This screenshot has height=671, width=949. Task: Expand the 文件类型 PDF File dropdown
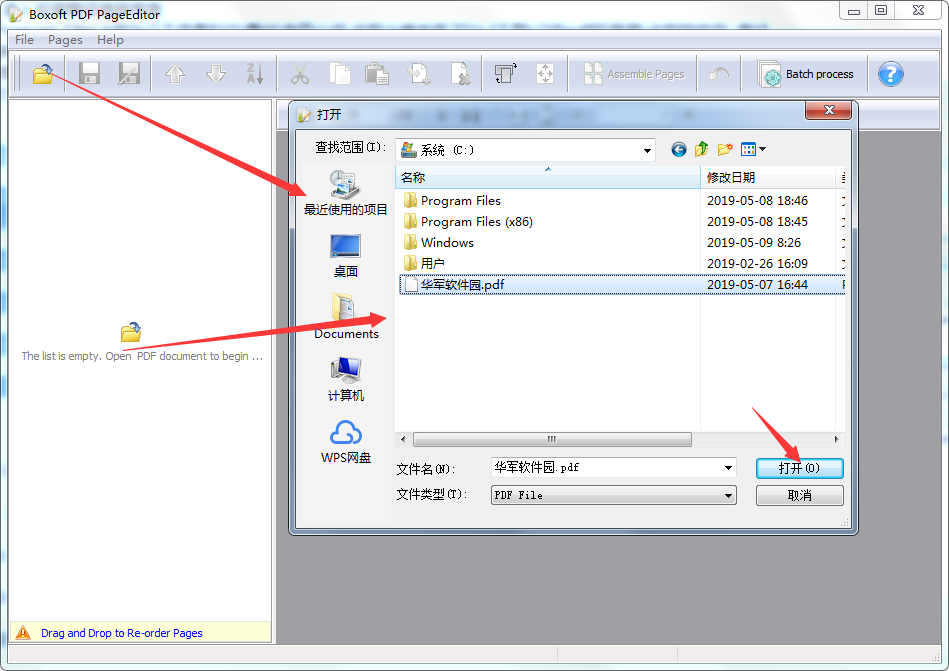click(729, 495)
